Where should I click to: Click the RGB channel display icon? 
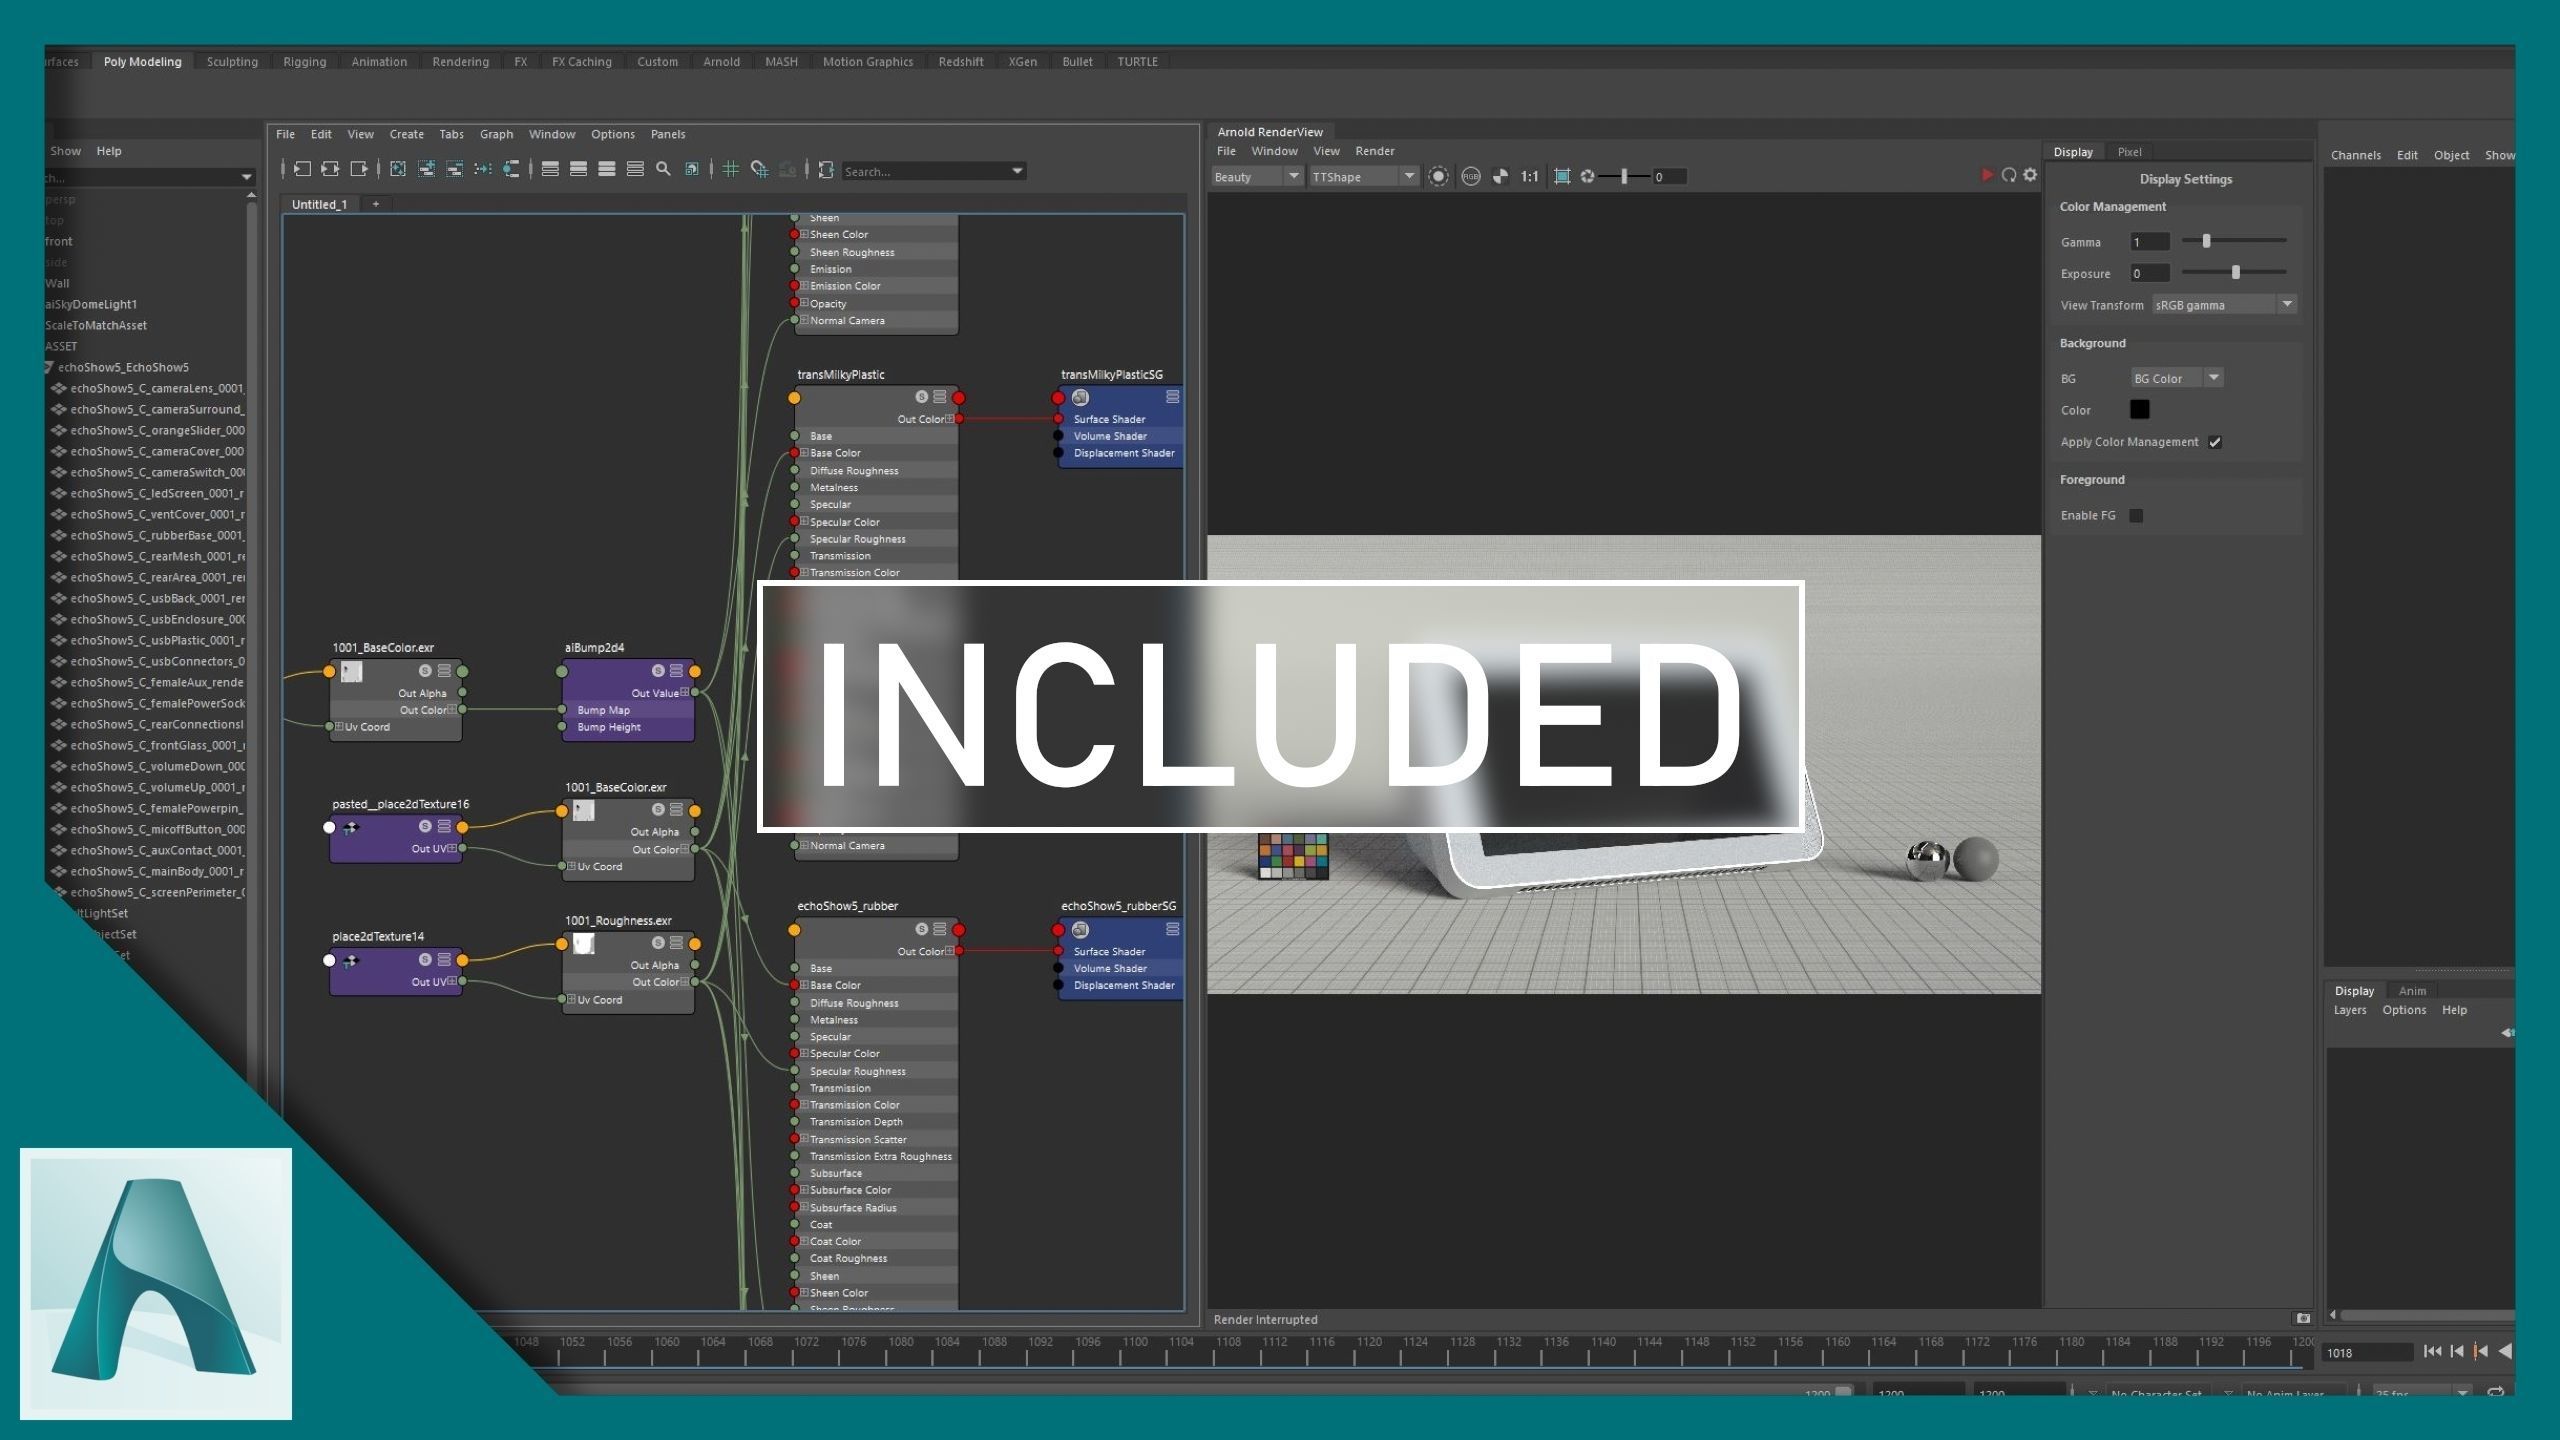tap(1470, 177)
